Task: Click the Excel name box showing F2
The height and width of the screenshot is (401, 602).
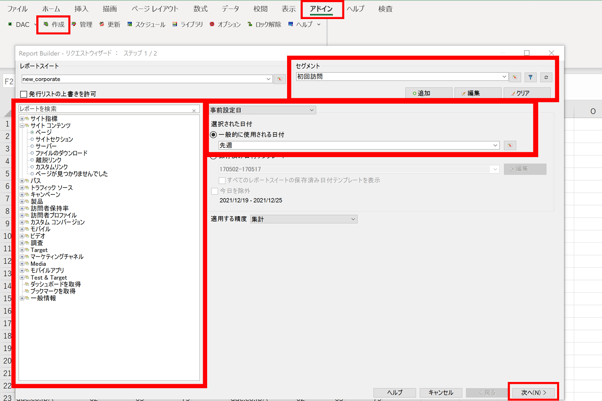Action: (9, 81)
